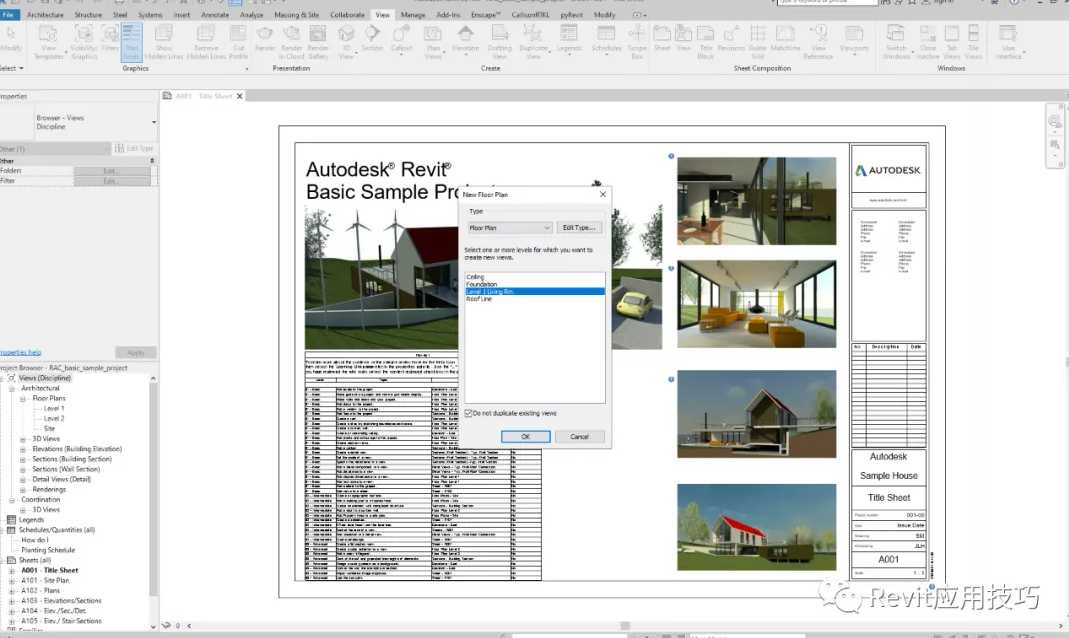
Task: Expand the A101 - Site Plan sheet
Action: coord(12,580)
